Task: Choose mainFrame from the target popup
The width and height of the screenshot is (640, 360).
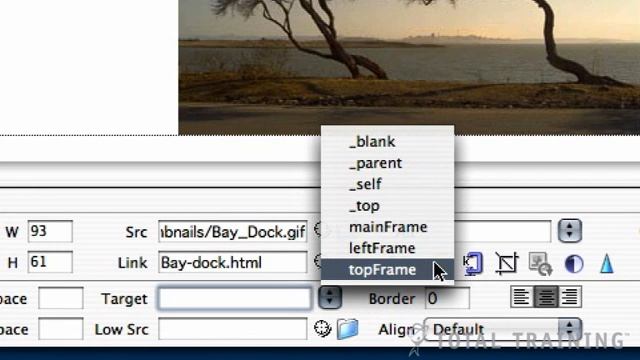Action: pyautogui.click(x=387, y=227)
